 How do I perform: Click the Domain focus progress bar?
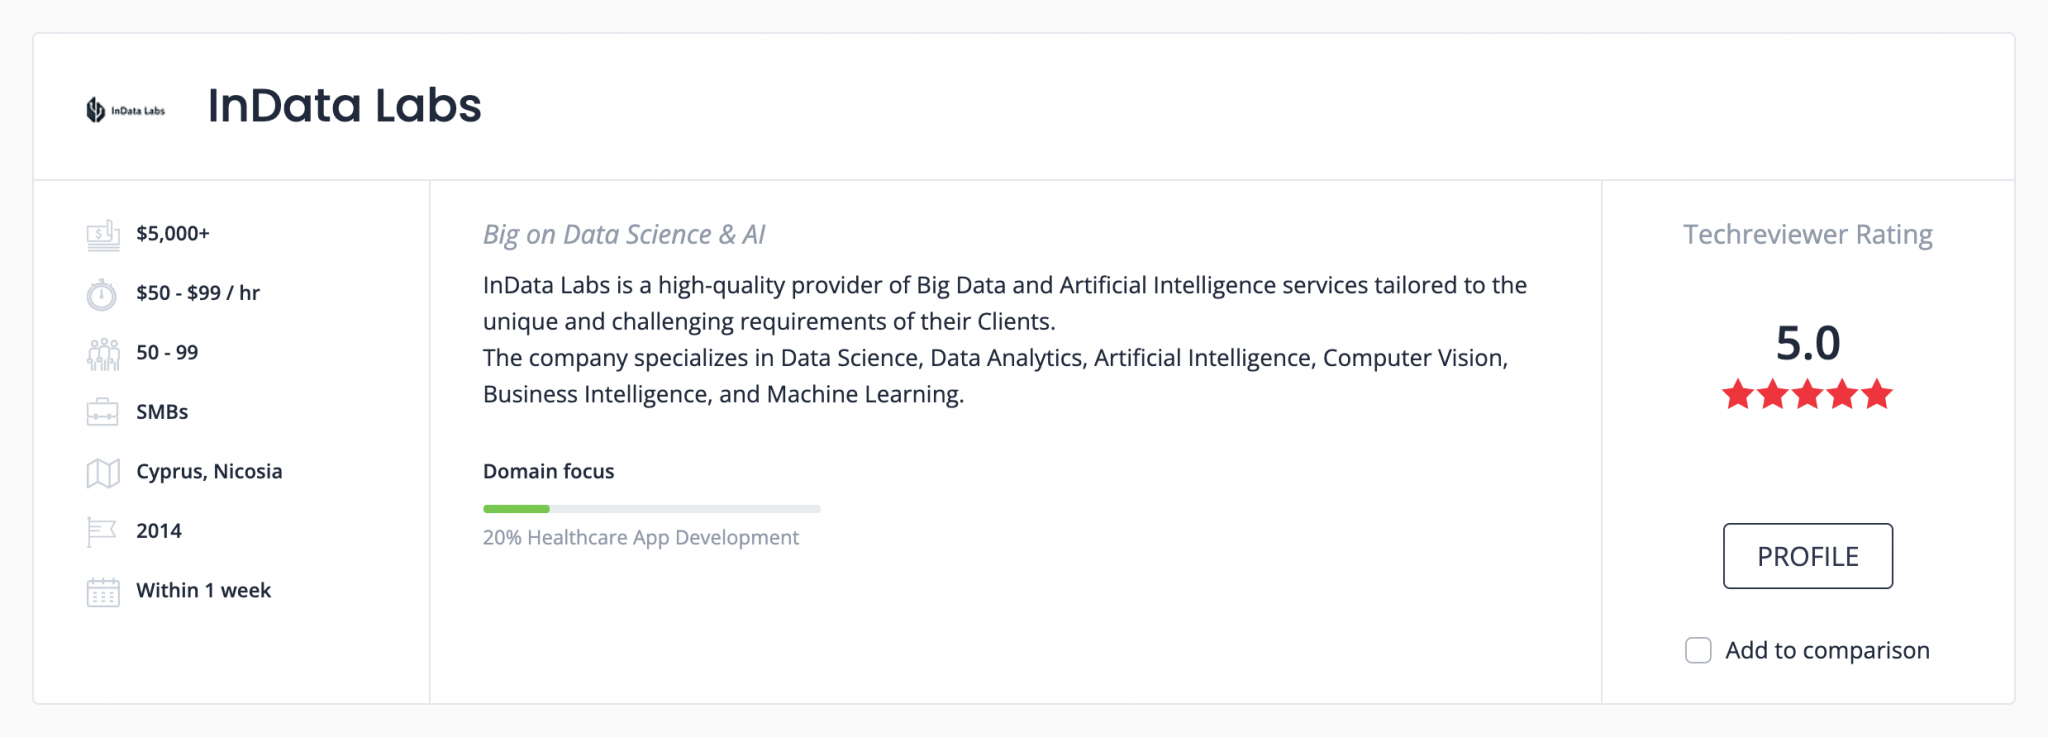tap(650, 508)
